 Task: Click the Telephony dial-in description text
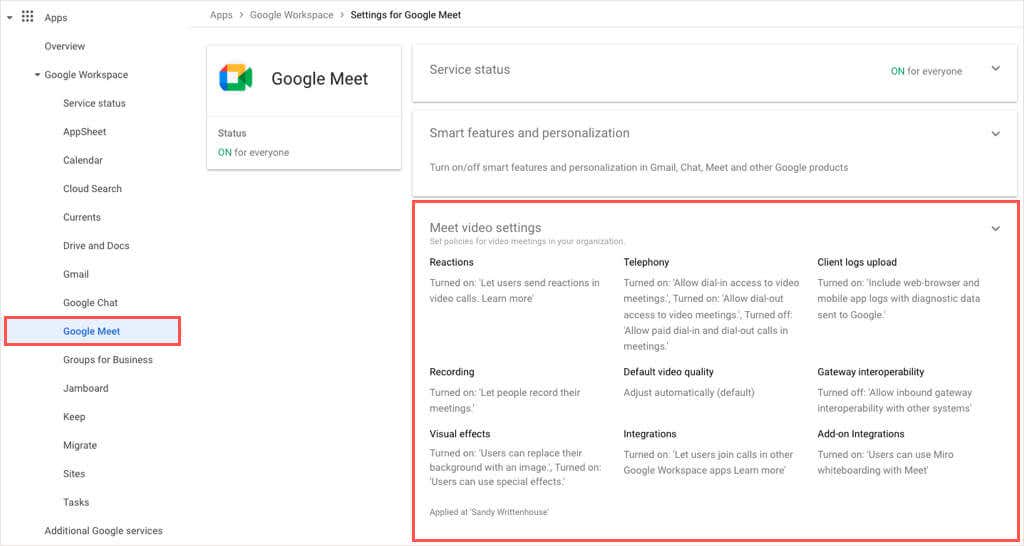click(711, 315)
